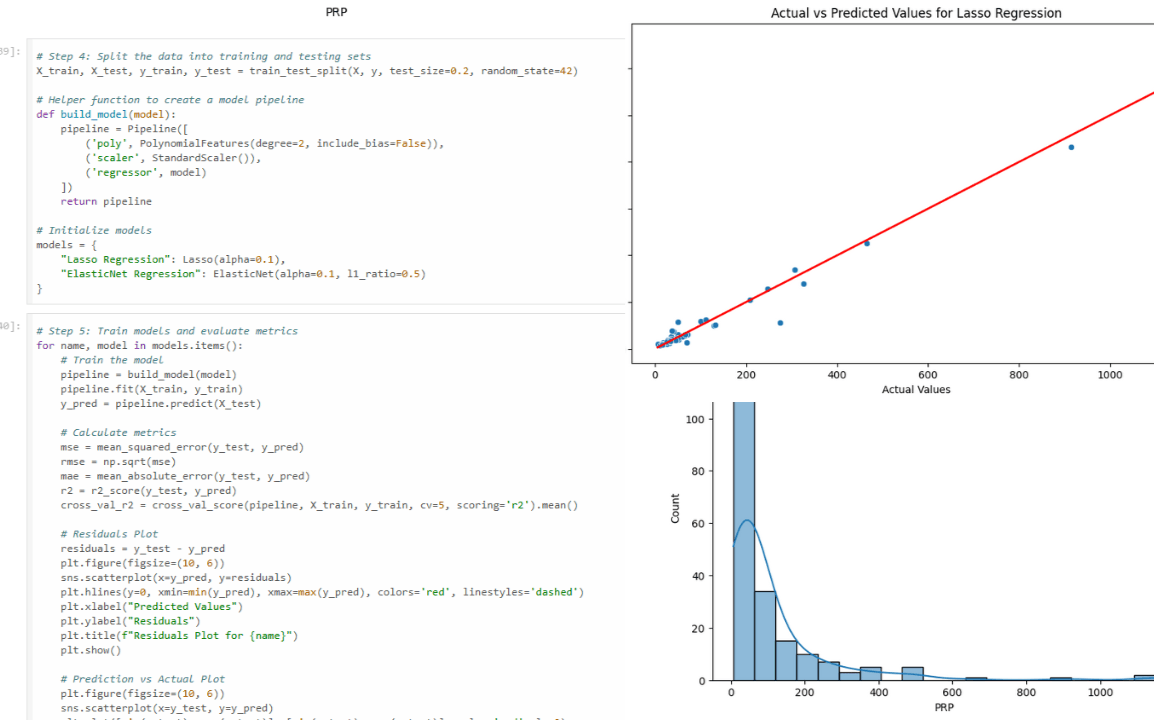Image resolution: width=1154 pixels, height=720 pixels.
Task: Click the '# Step 4: Split the data' comment
Action: 204,56
